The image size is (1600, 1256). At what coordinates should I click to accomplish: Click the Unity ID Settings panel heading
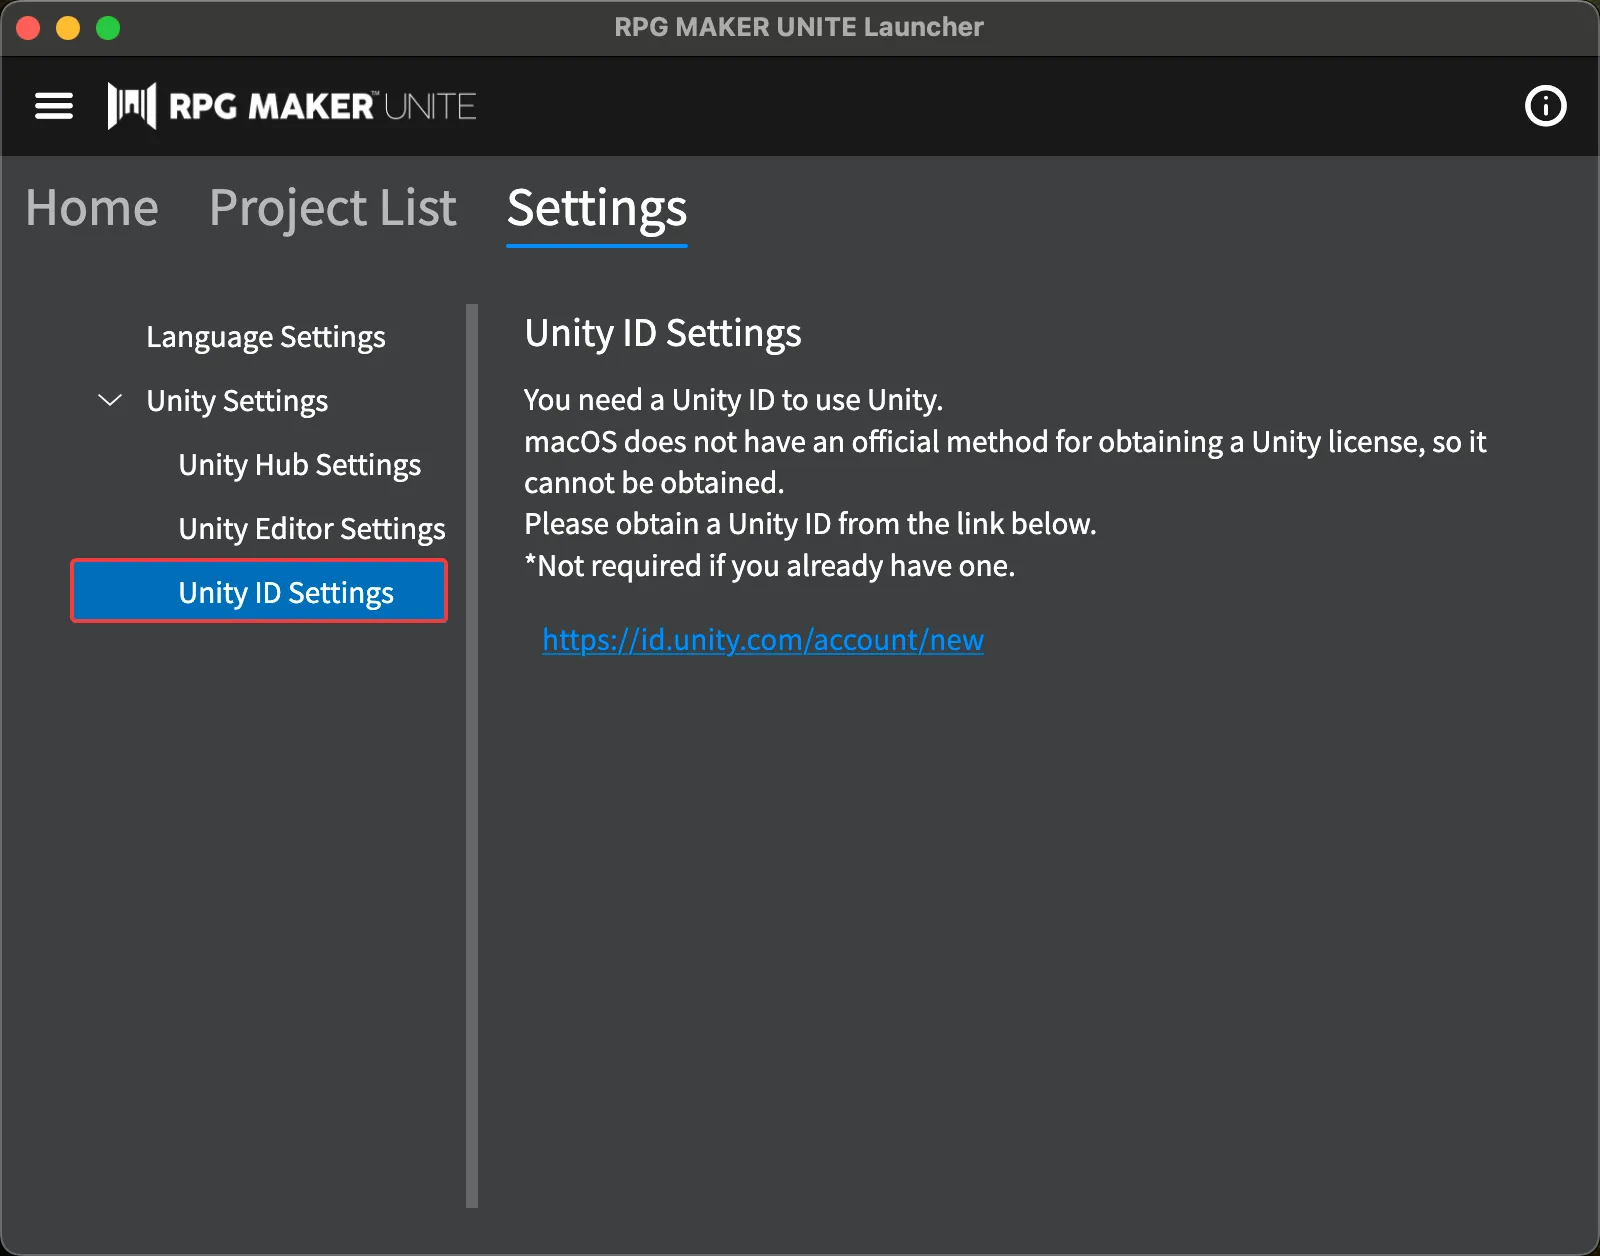click(x=663, y=333)
